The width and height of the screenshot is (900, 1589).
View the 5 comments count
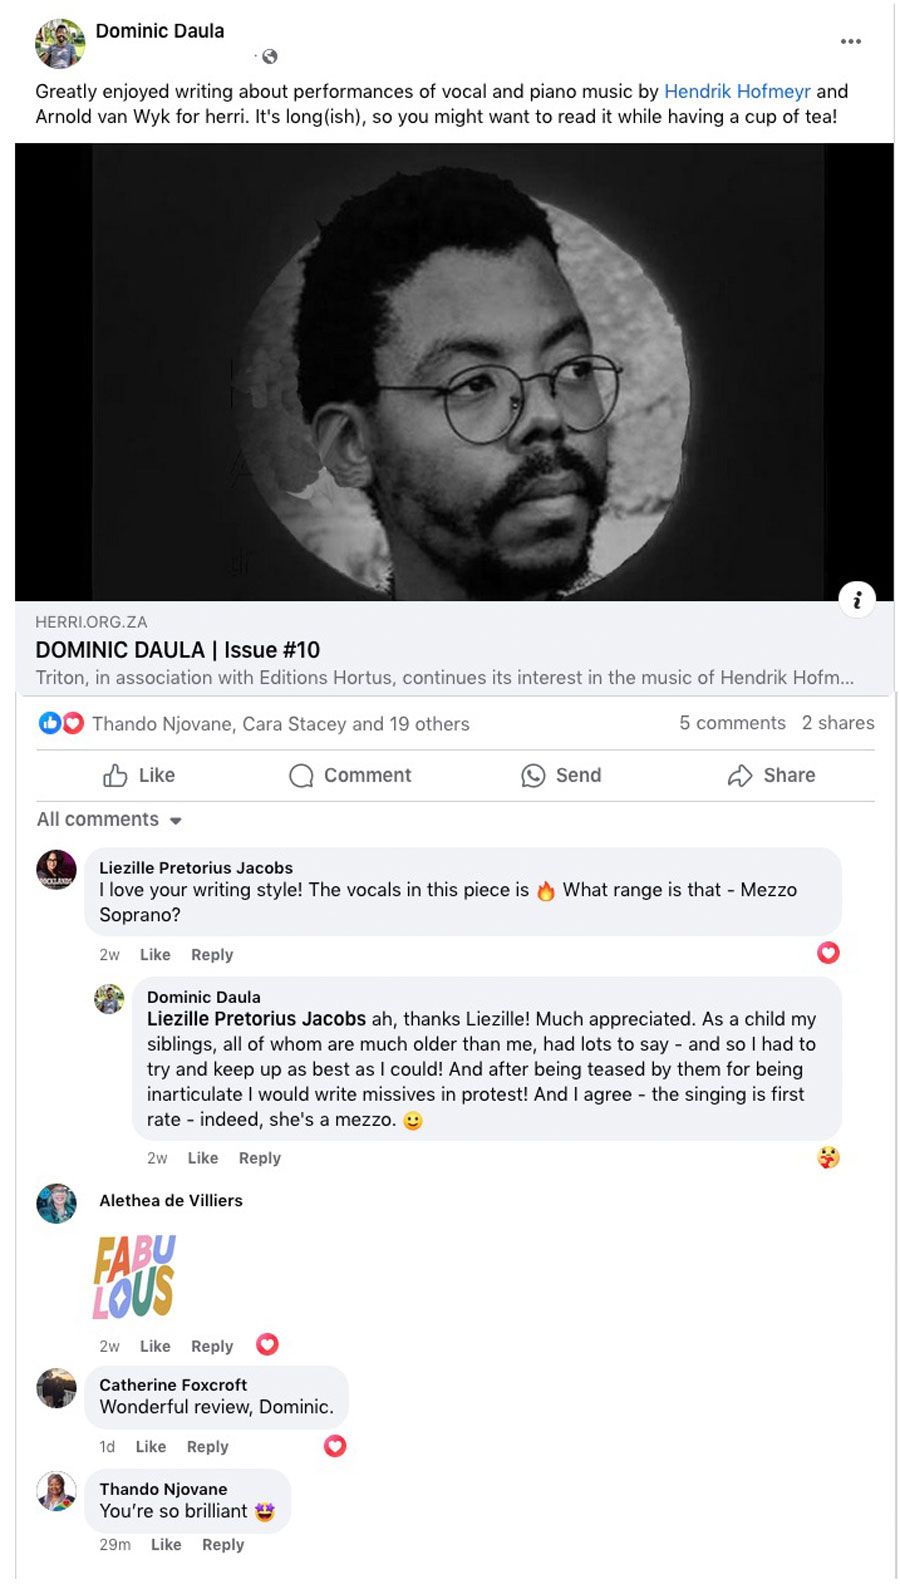pos(732,723)
